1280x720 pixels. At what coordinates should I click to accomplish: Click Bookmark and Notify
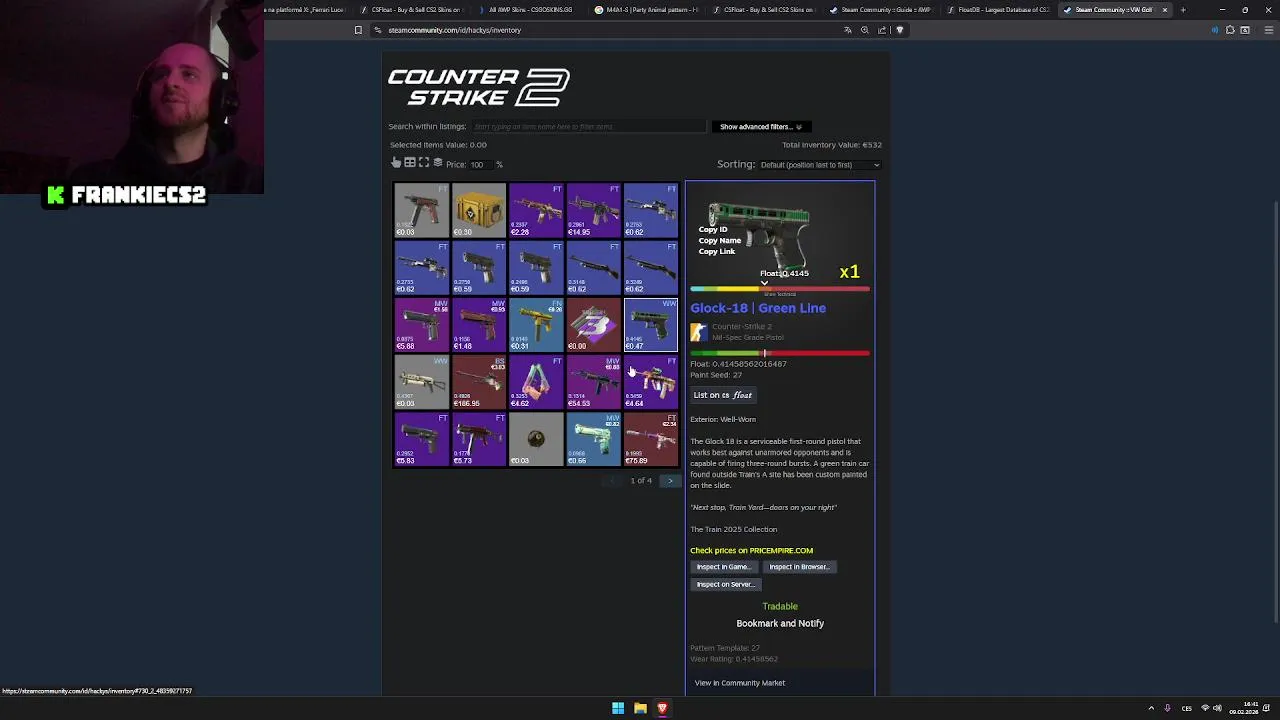coord(780,623)
